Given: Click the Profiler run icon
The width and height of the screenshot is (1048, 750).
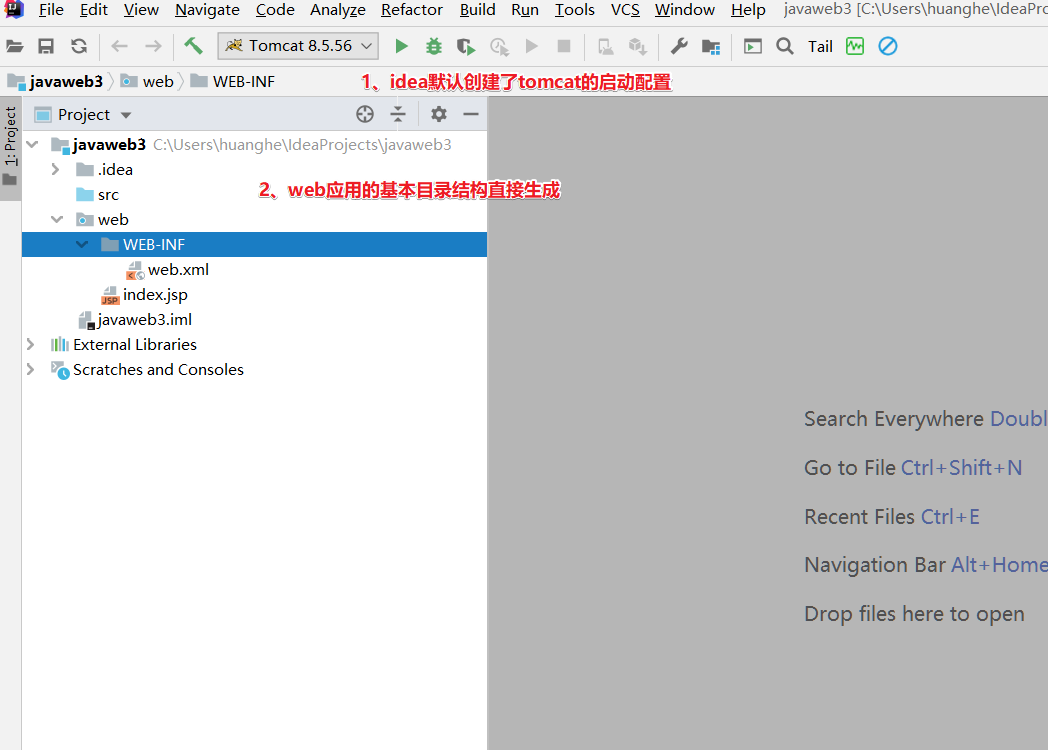Looking at the screenshot, I should [499, 46].
